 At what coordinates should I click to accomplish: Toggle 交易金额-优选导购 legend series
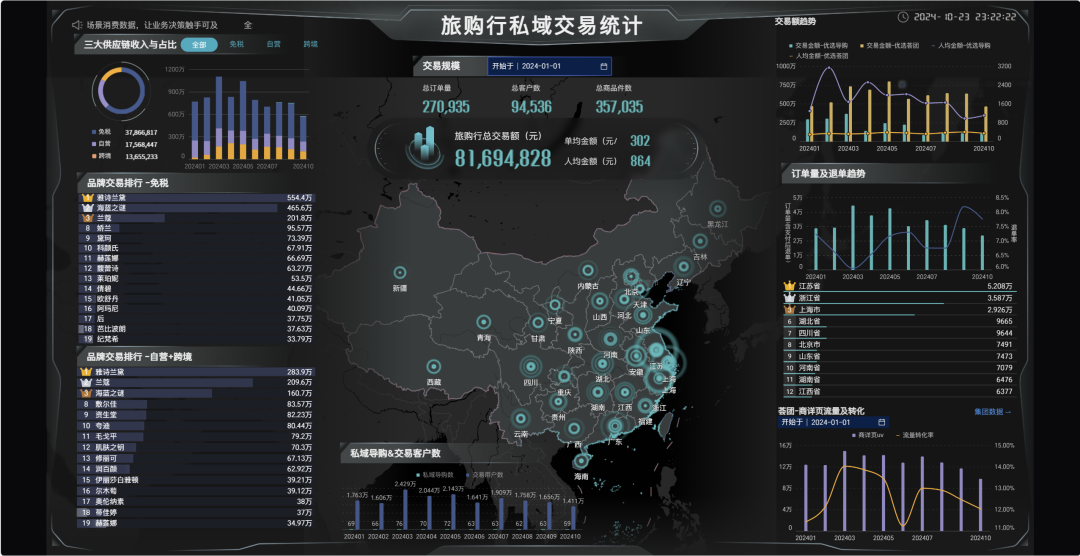pos(820,45)
